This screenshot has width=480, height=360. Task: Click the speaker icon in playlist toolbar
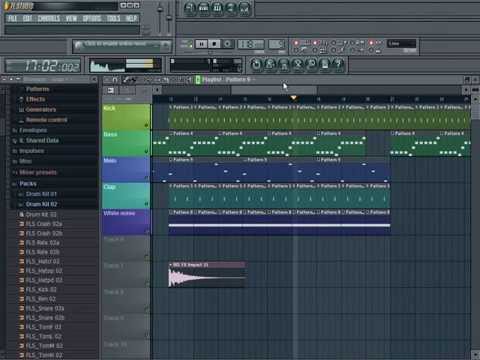(x=189, y=80)
